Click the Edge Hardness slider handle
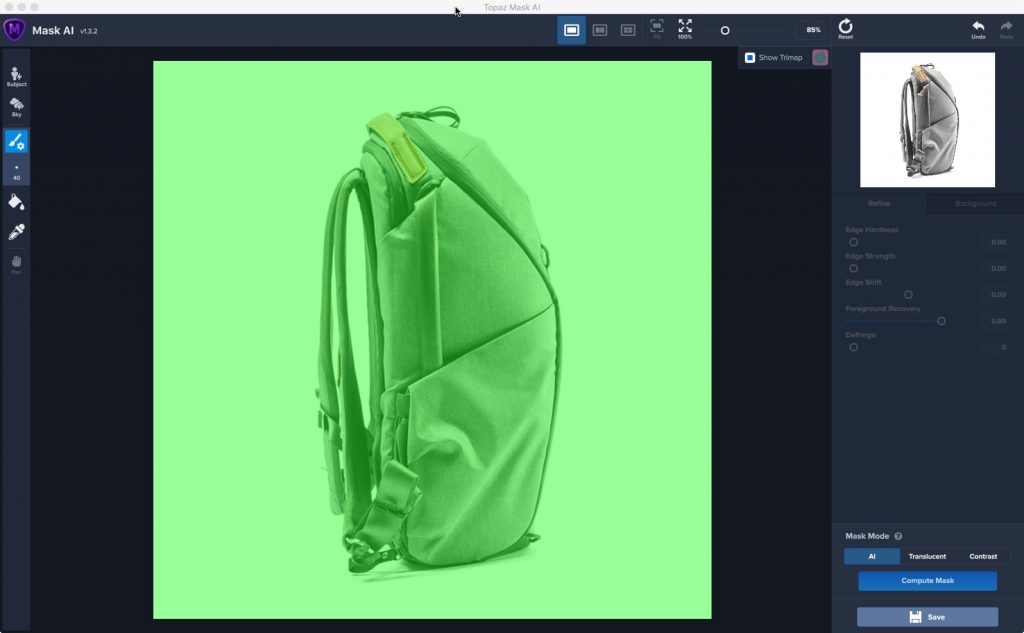The height and width of the screenshot is (633, 1024). [x=854, y=242]
